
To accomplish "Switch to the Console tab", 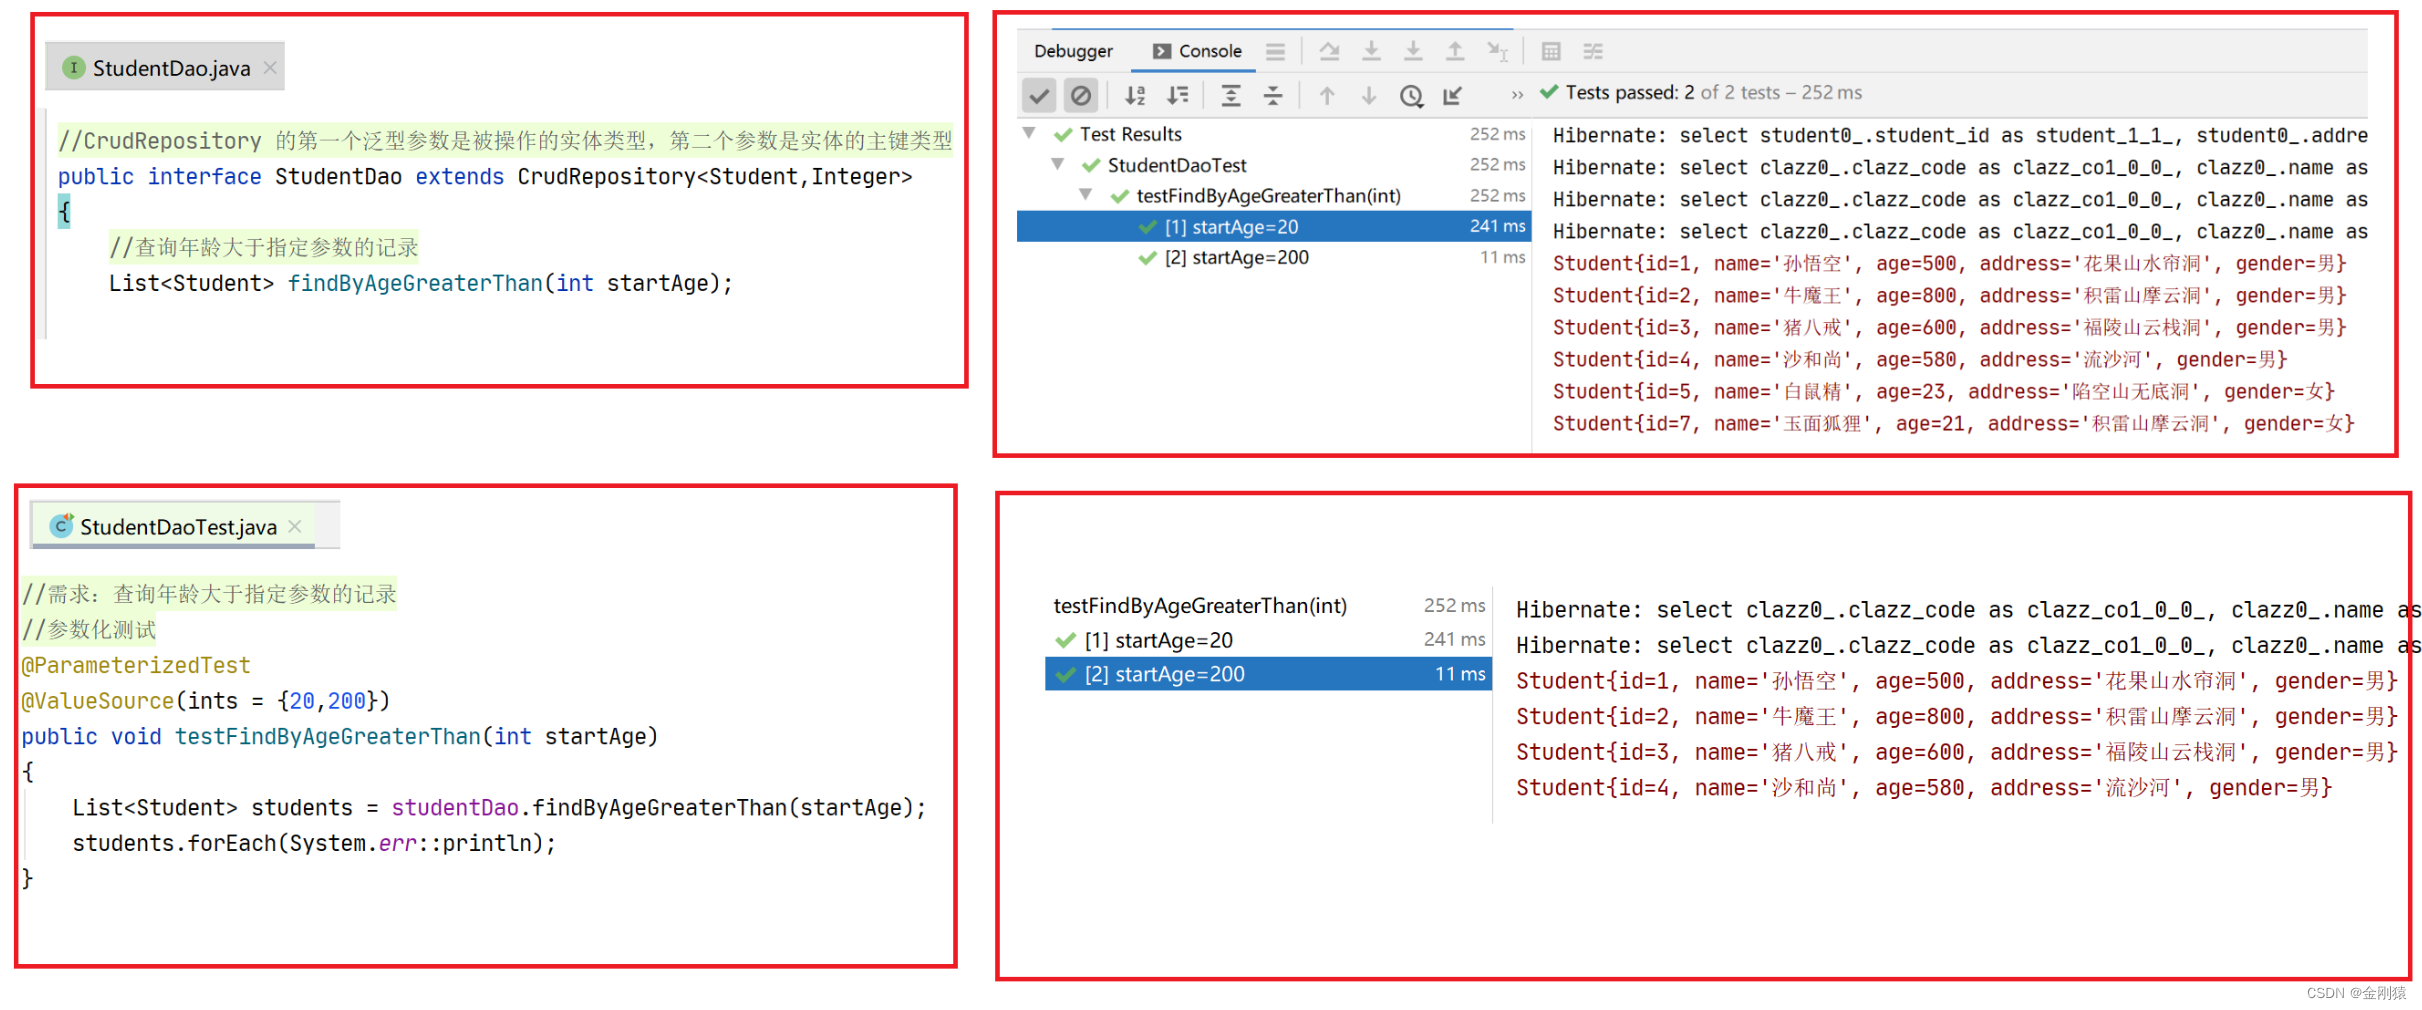I will (1197, 51).
